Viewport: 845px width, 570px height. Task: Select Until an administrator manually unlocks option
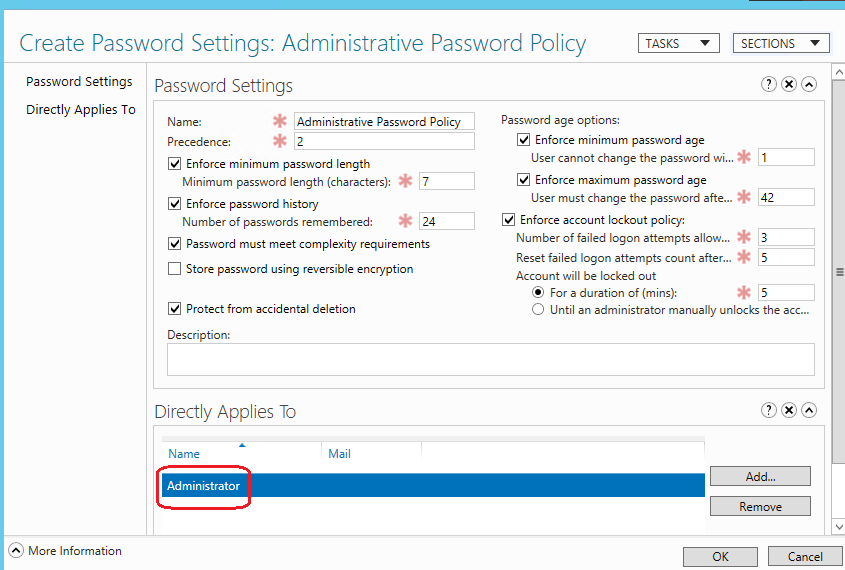coord(539,310)
